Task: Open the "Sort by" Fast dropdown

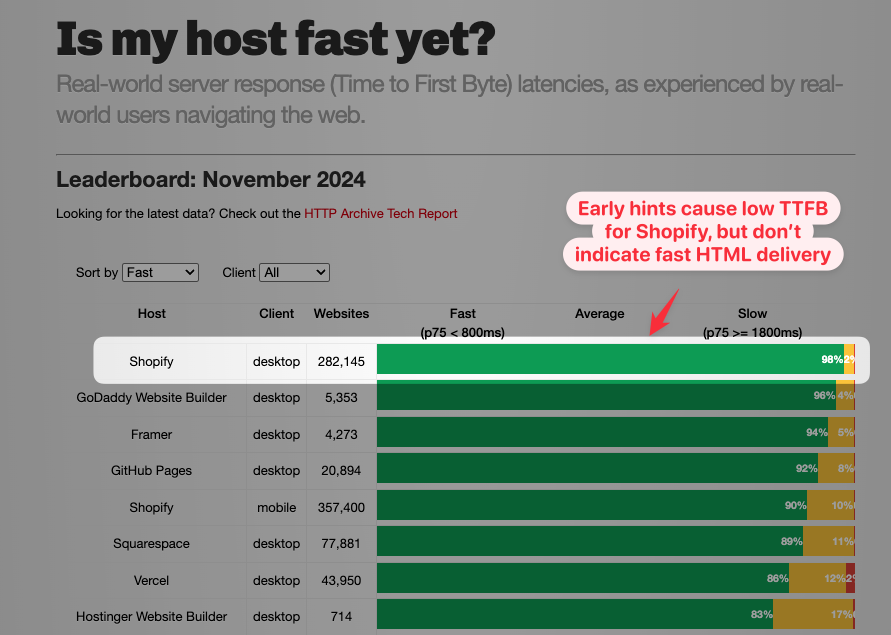Action: pyautogui.click(x=160, y=272)
